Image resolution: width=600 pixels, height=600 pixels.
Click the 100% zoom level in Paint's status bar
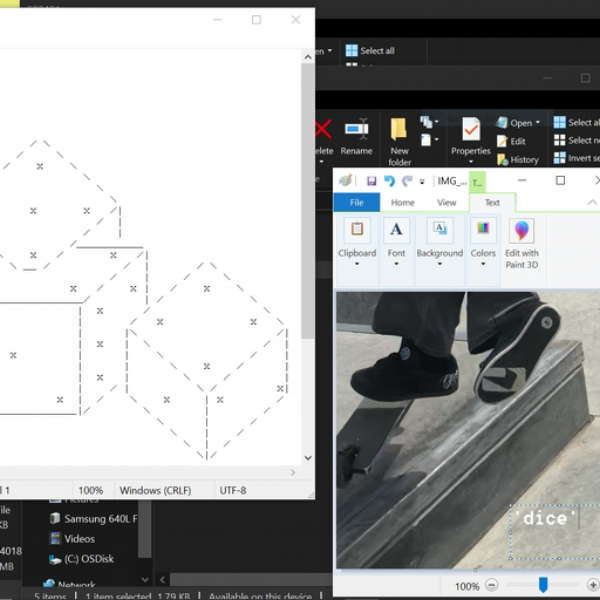467,586
